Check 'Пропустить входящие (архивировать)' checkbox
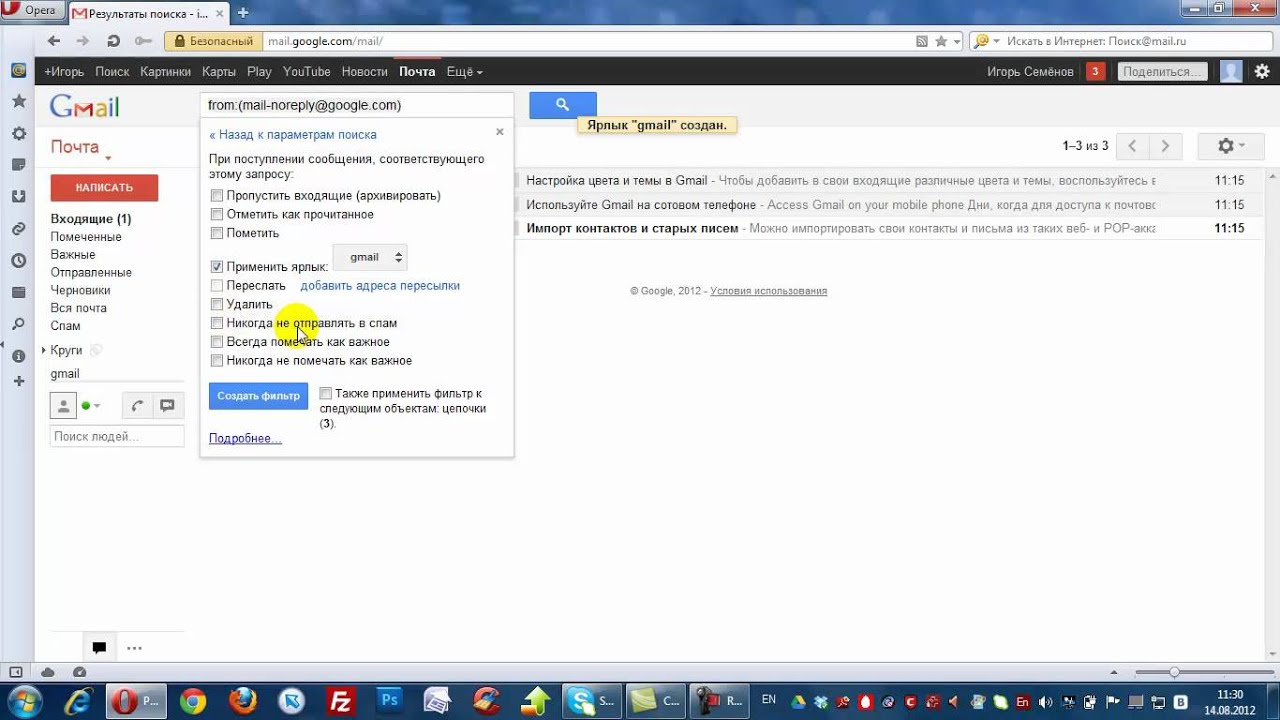1280x720 pixels. click(217, 196)
